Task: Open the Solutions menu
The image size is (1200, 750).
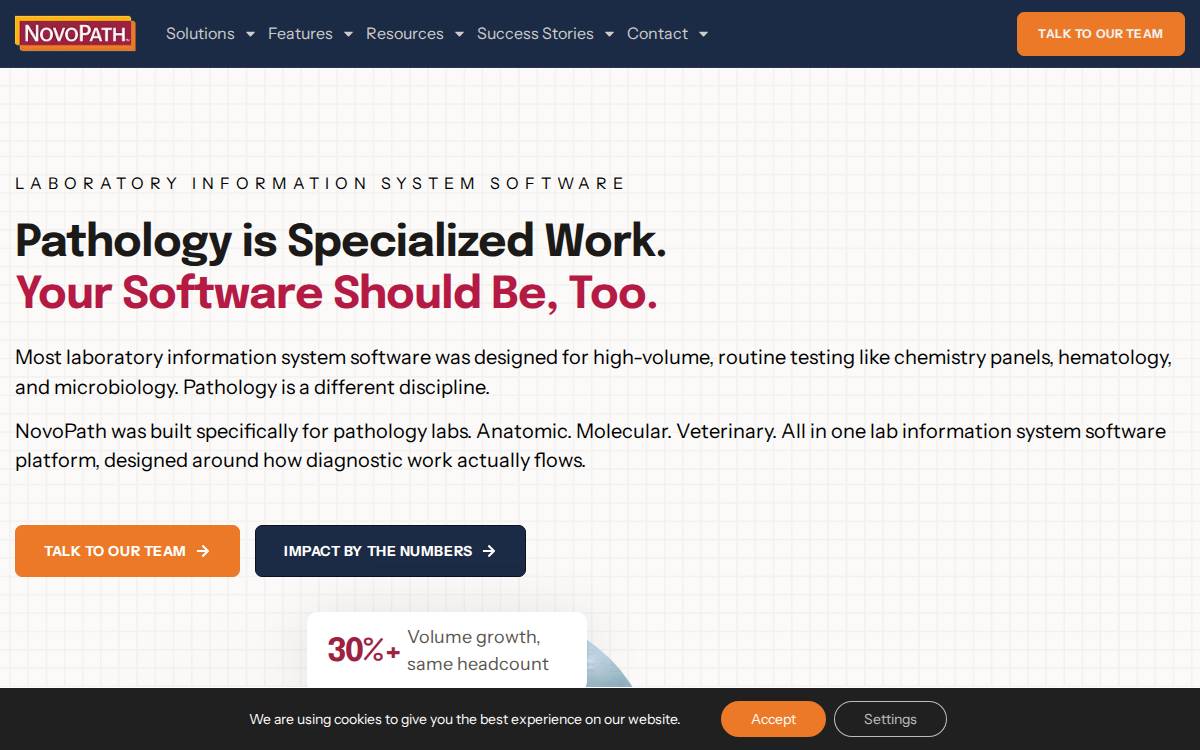Action: click(200, 34)
